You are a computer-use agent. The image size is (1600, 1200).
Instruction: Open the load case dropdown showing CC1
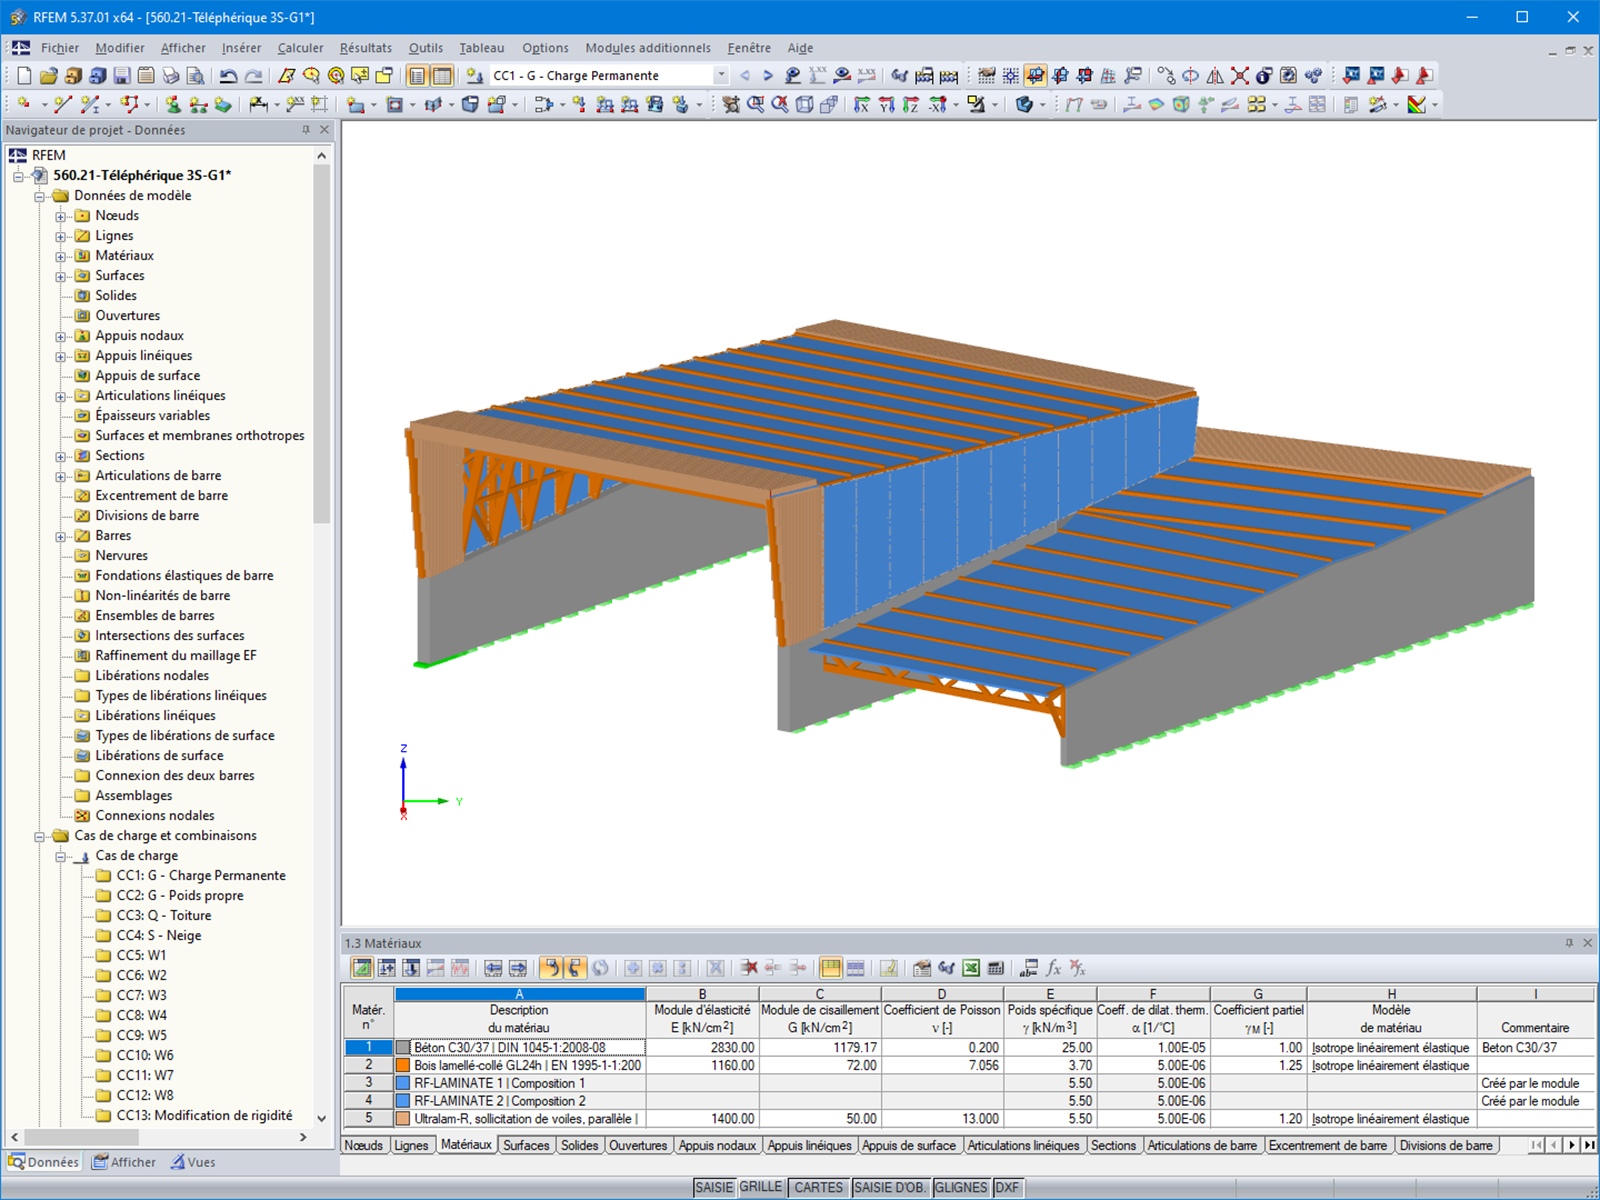click(723, 75)
